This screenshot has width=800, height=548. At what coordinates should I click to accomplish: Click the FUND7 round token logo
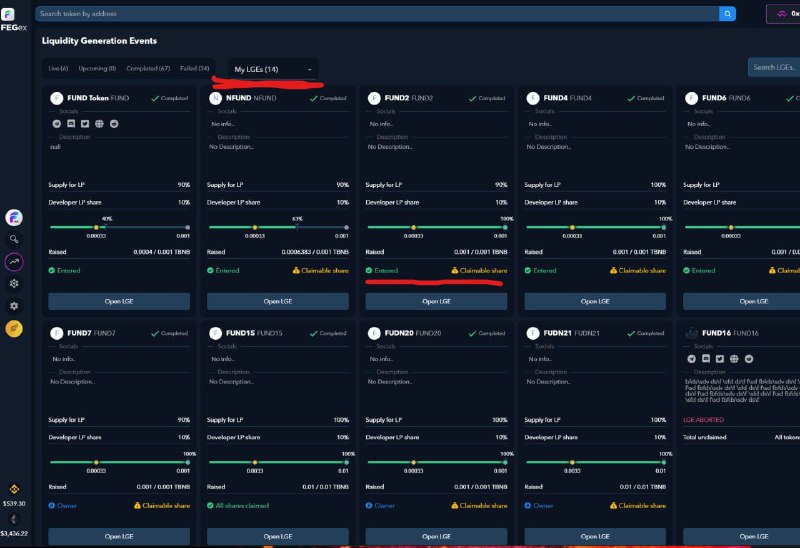tap(57, 333)
